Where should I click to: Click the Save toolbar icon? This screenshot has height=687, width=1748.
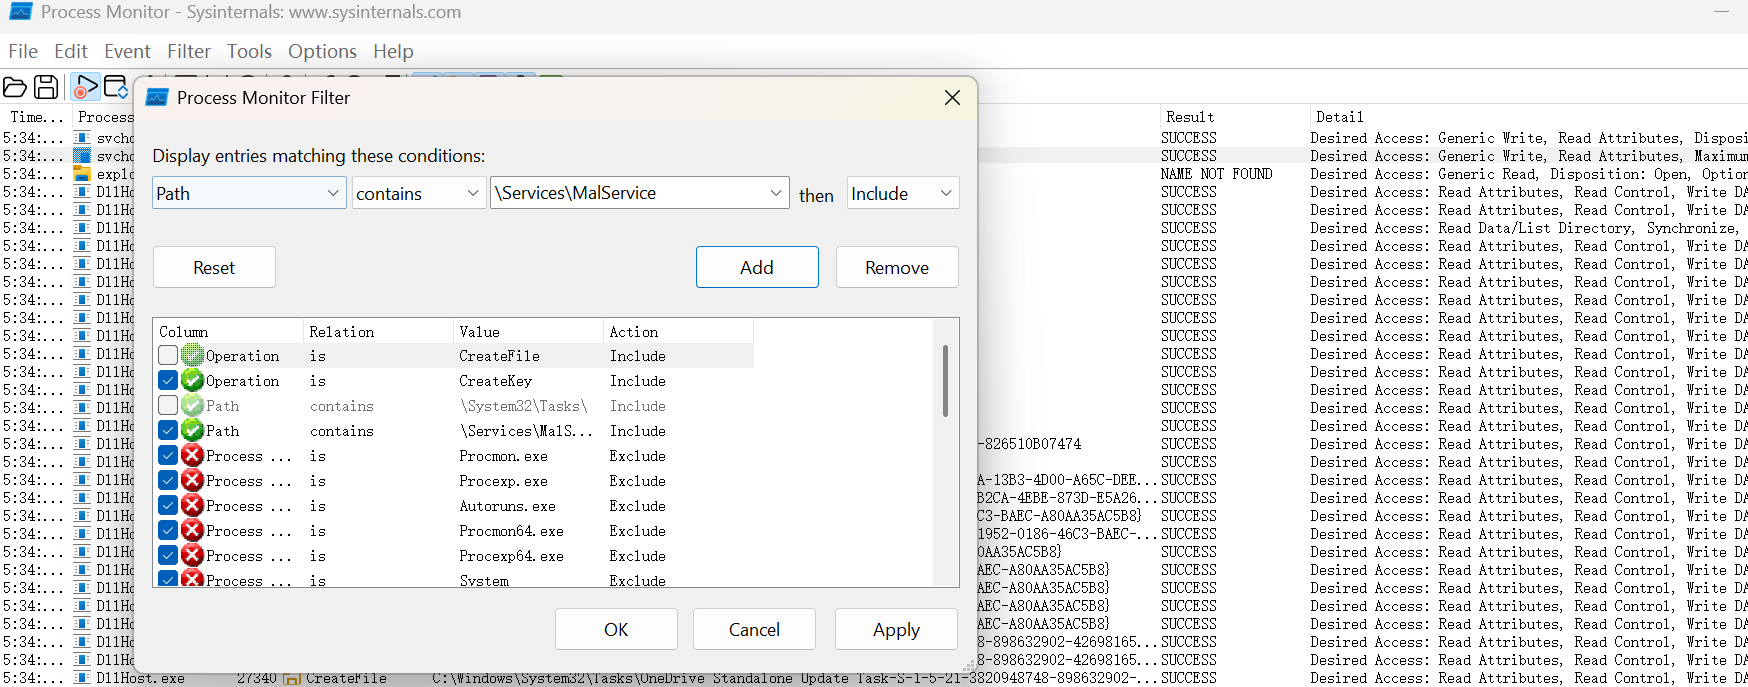(46, 87)
